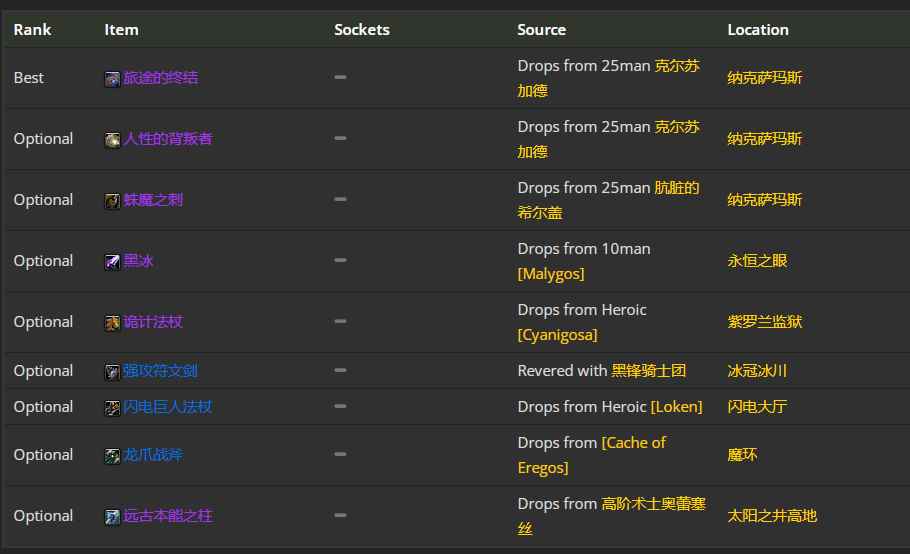The width and height of the screenshot is (910, 554).
Task: Open the 太阳之井高地 location link
Action: (772, 516)
